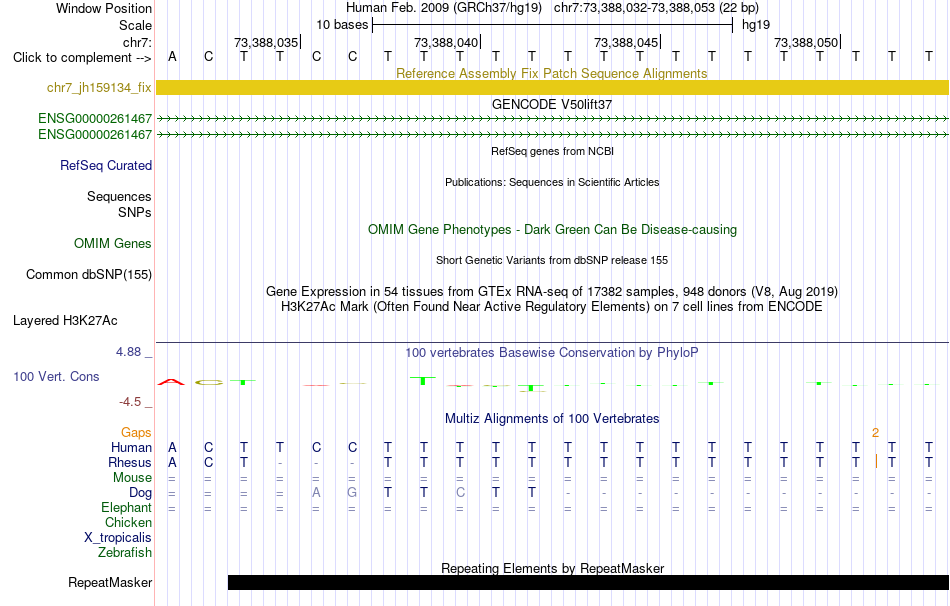Click the Layered H3K27Ac track label
The width and height of the screenshot is (950, 606).
pos(65,321)
